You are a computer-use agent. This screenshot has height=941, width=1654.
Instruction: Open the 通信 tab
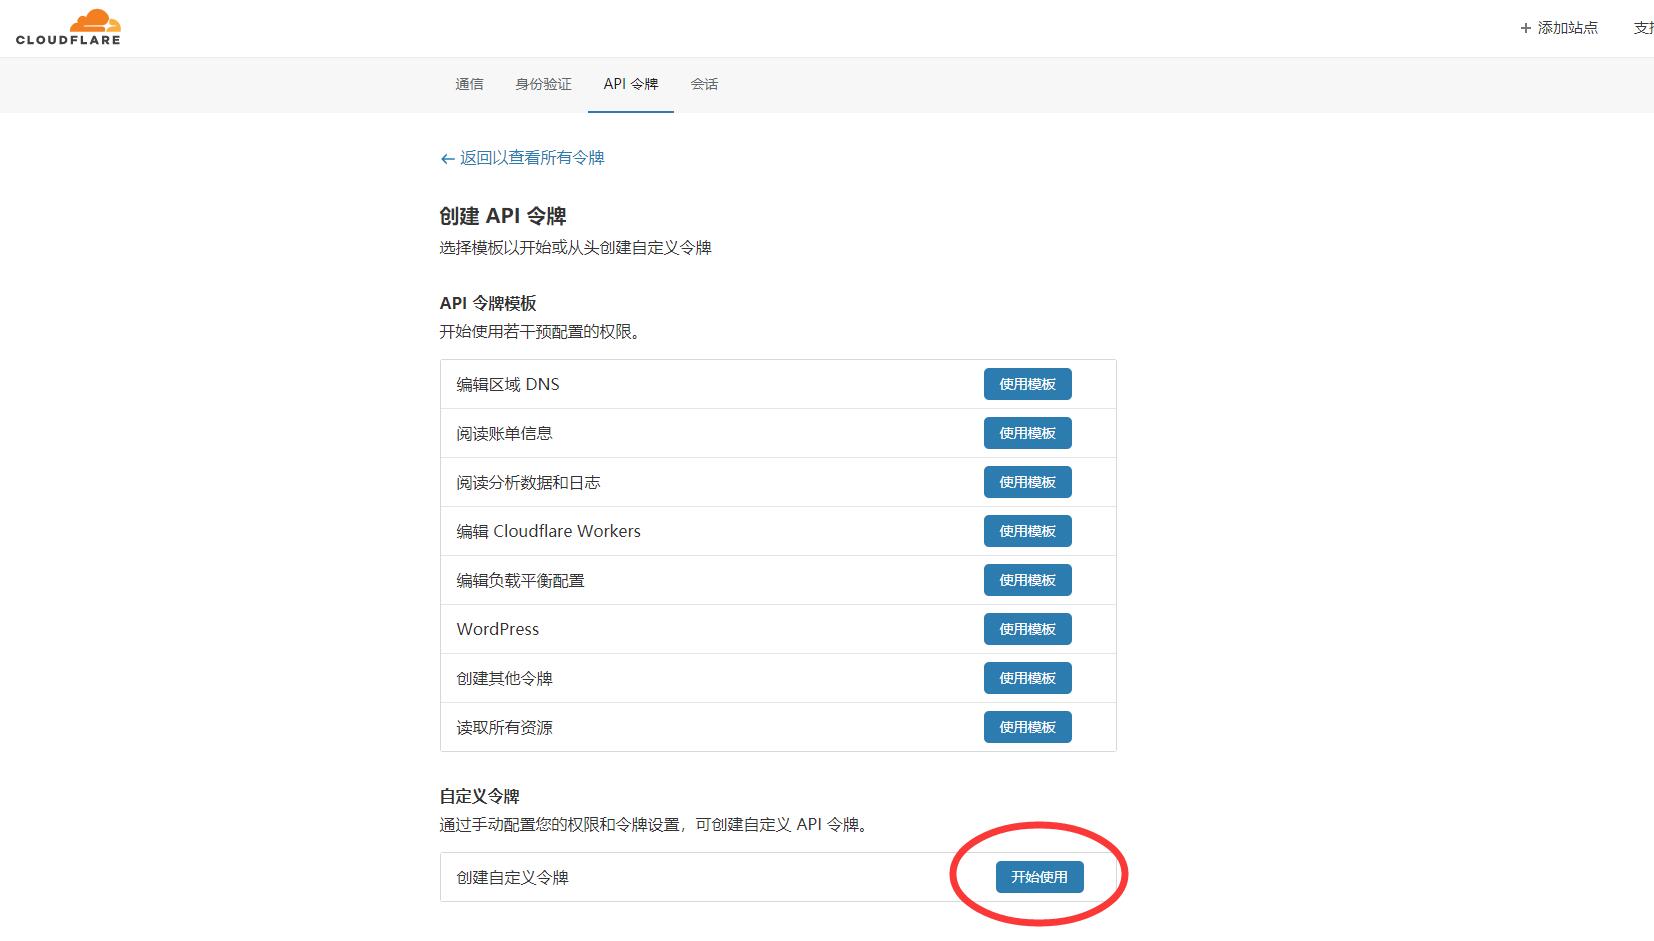pos(469,84)
